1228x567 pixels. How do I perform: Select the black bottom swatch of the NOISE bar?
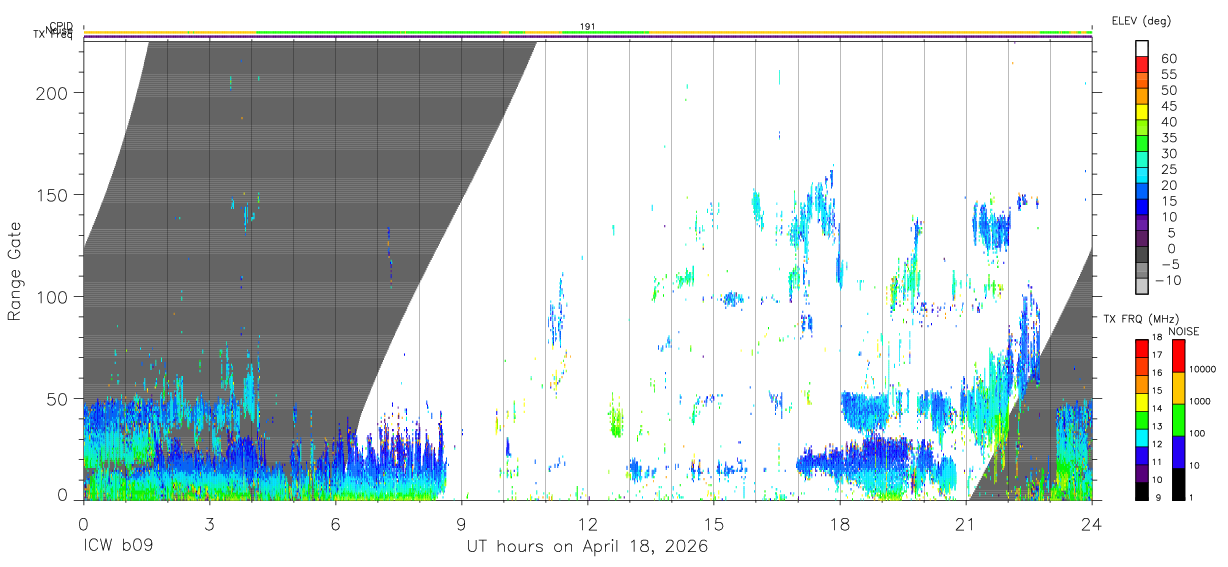point(1177,483)
